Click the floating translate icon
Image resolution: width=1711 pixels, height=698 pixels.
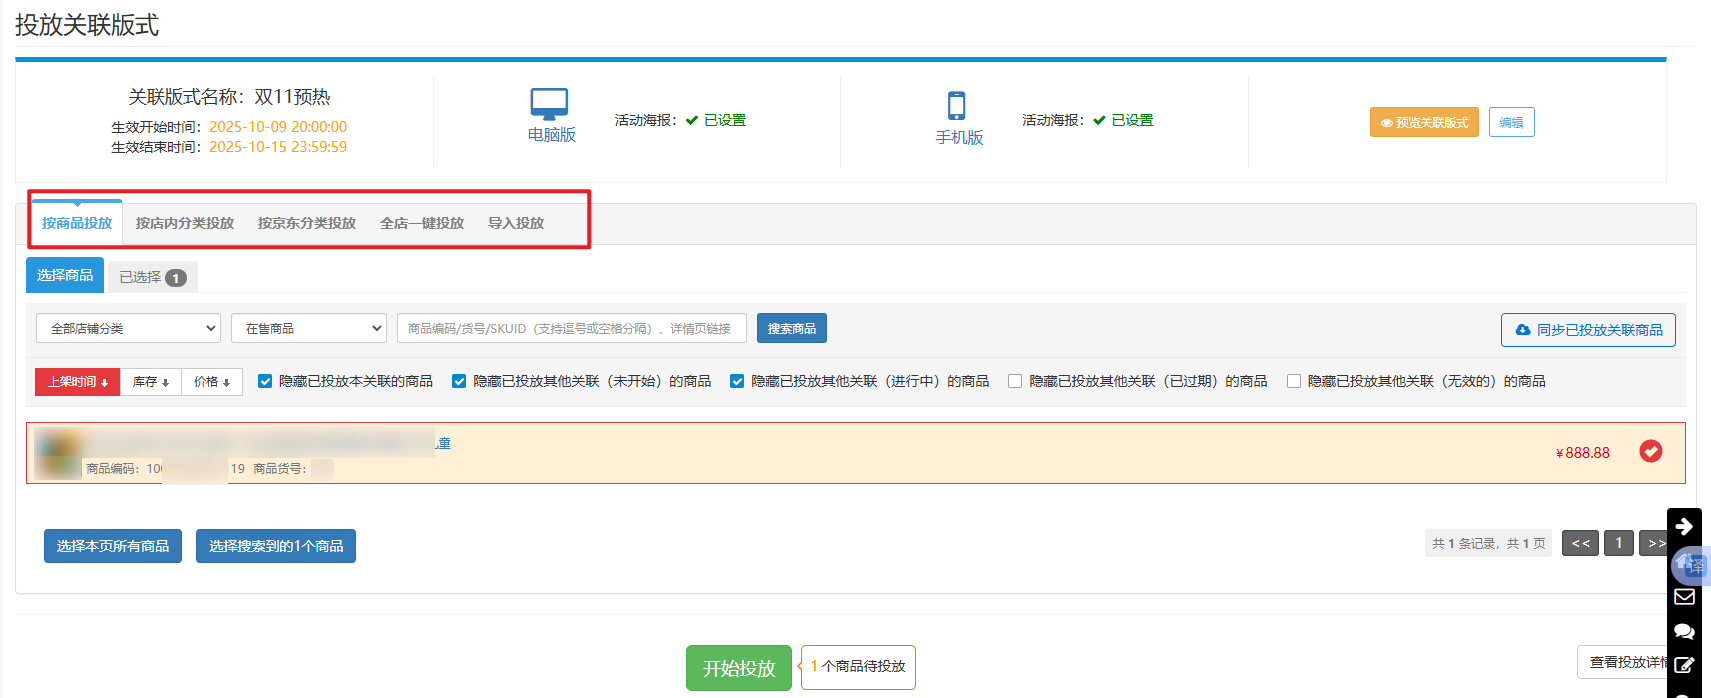(1690, 565)
